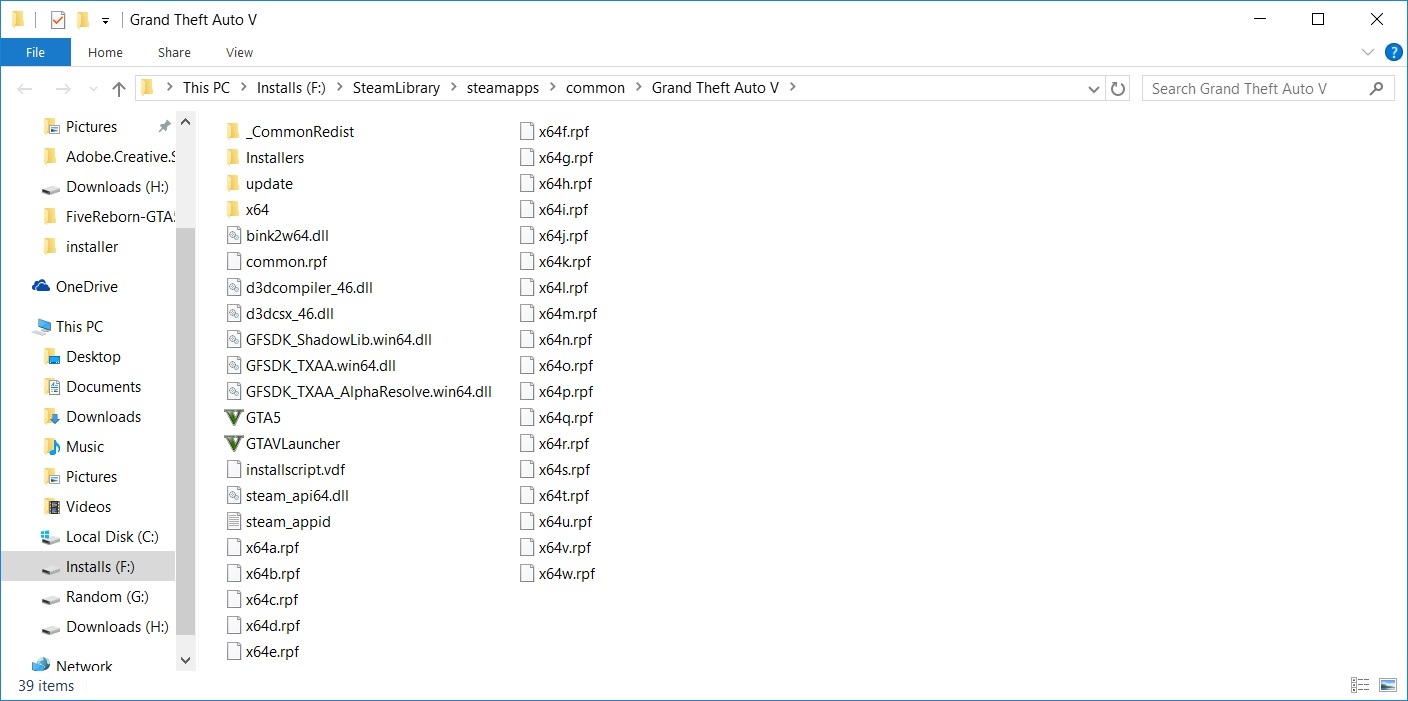Screen dimensions: 1408x701
Task: Click the Properties icon in the title bar
Action: point(58,19)
